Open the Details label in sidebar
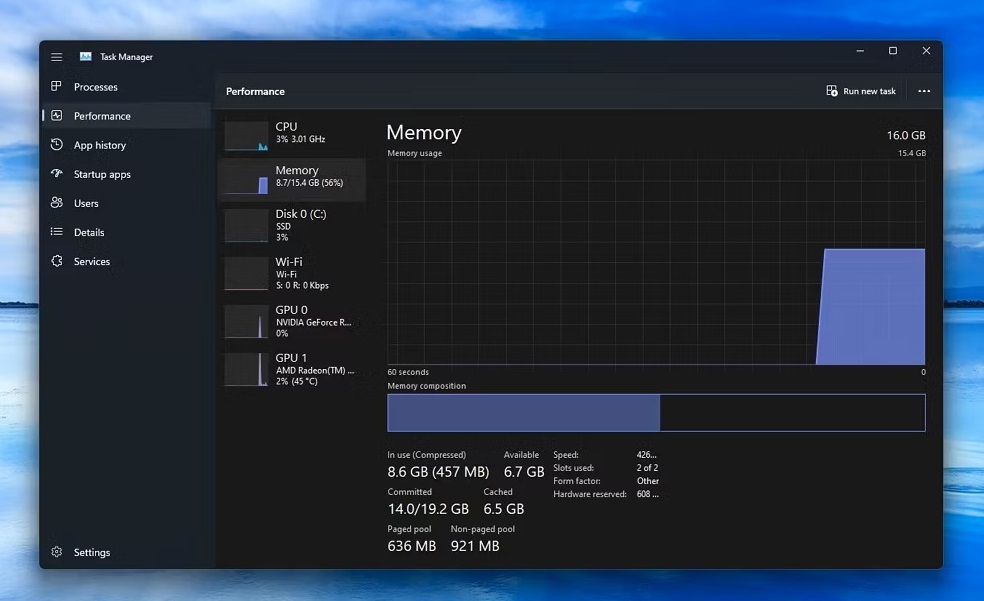Viewport: 984px width, 601px height. pos(89,232)
